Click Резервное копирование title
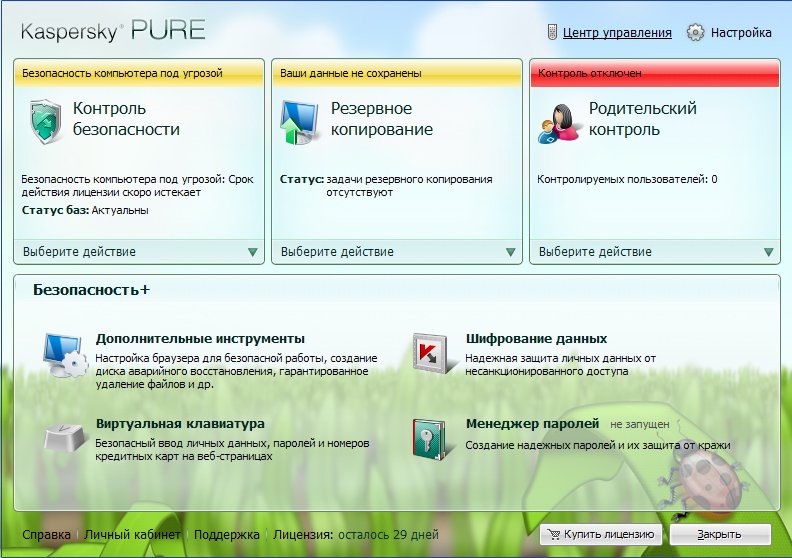The height and width of the screenshot is (558, 792). [x=382, y=119]
